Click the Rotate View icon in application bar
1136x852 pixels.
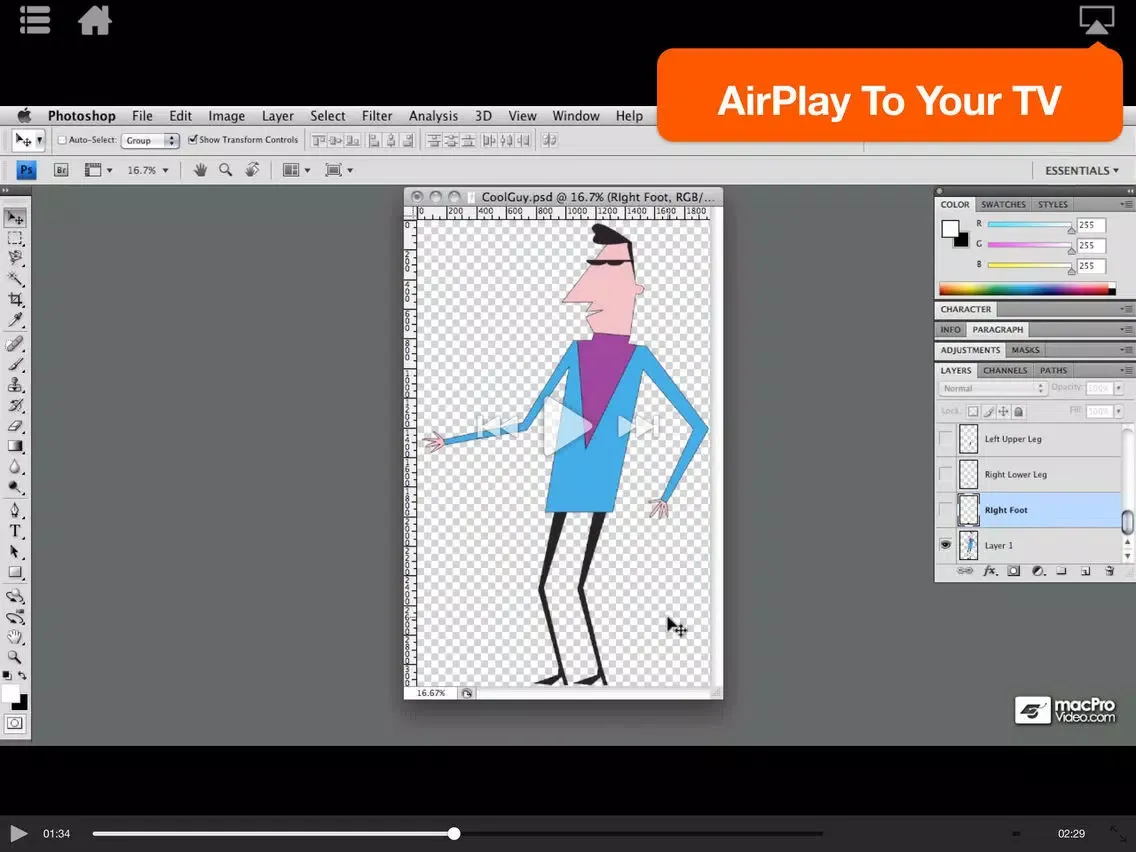252,170
